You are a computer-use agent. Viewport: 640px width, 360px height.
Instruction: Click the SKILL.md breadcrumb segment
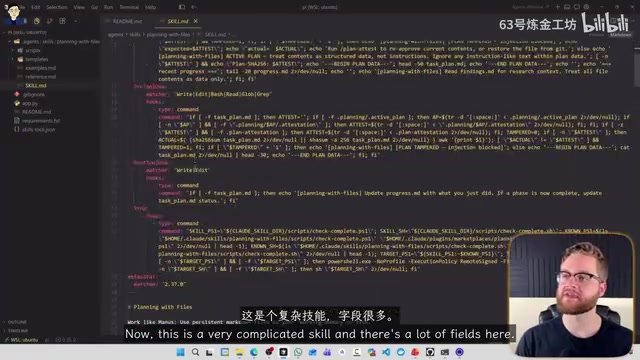click(215, 35)
